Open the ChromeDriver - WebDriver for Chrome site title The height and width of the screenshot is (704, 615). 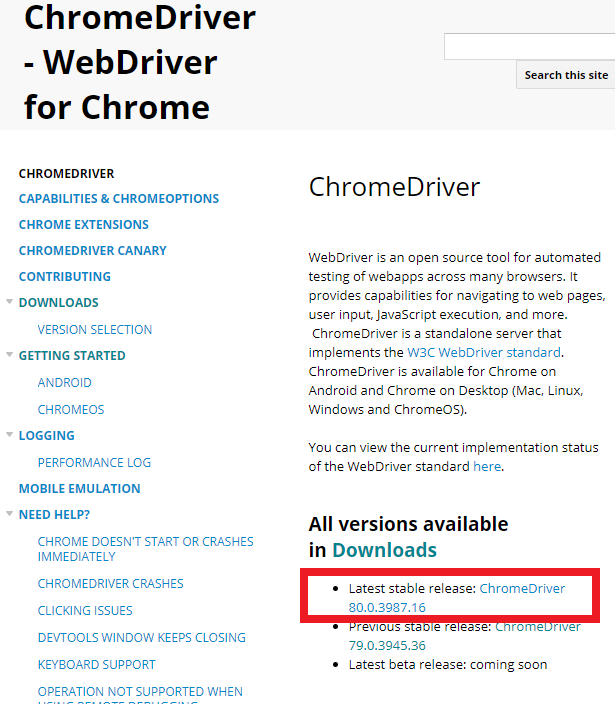[140, 62]
